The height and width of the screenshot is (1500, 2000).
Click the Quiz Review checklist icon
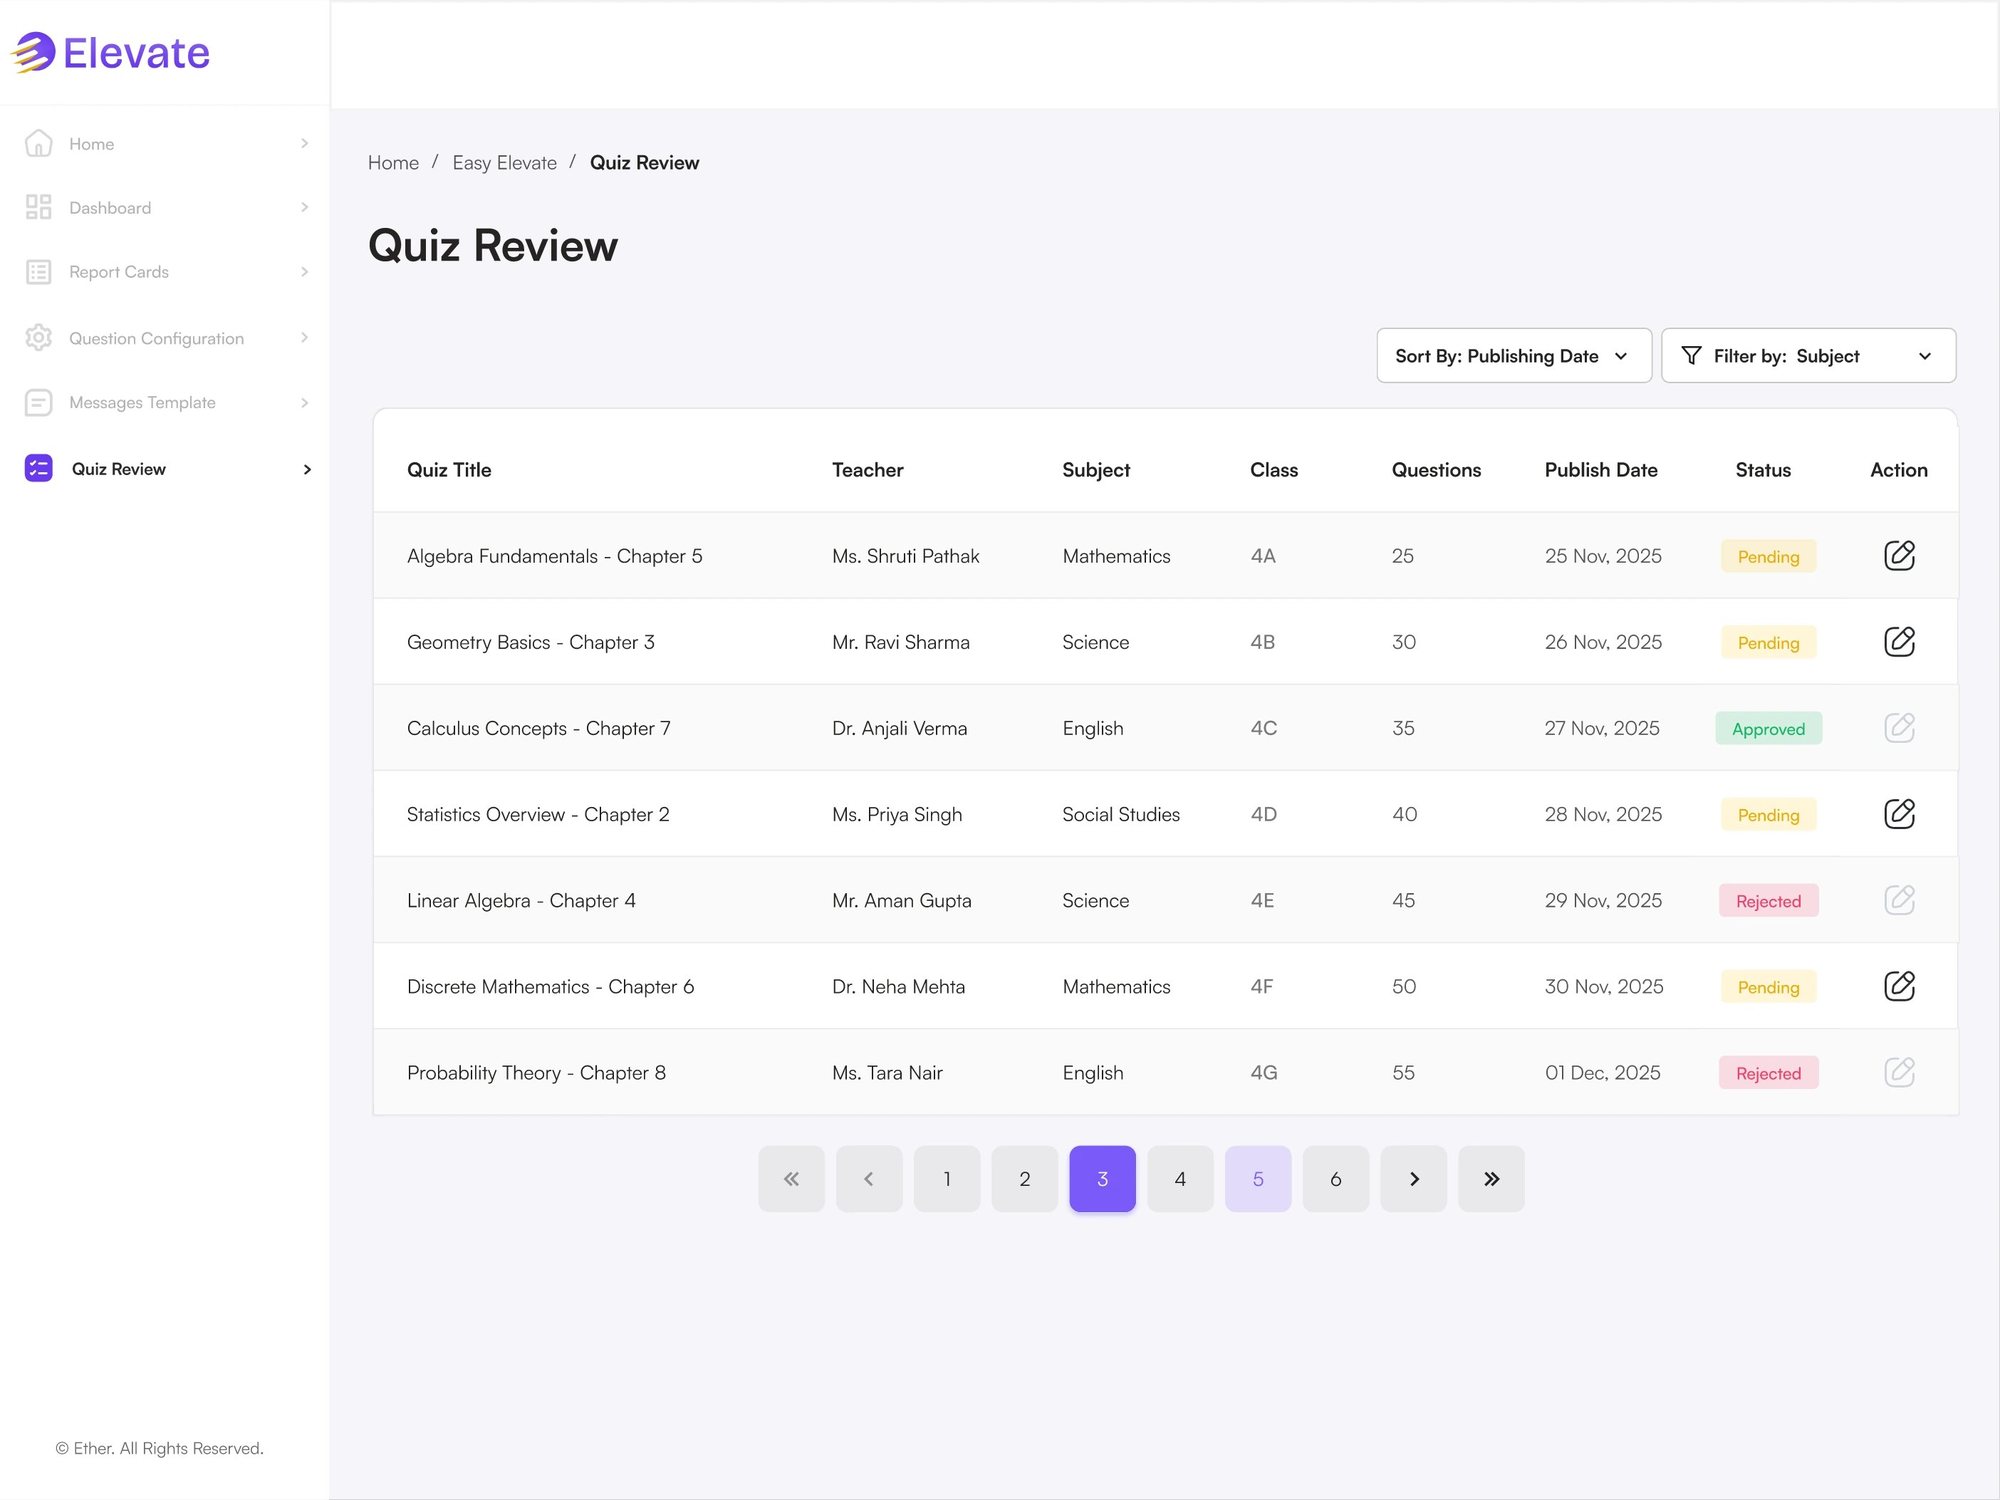38,468
